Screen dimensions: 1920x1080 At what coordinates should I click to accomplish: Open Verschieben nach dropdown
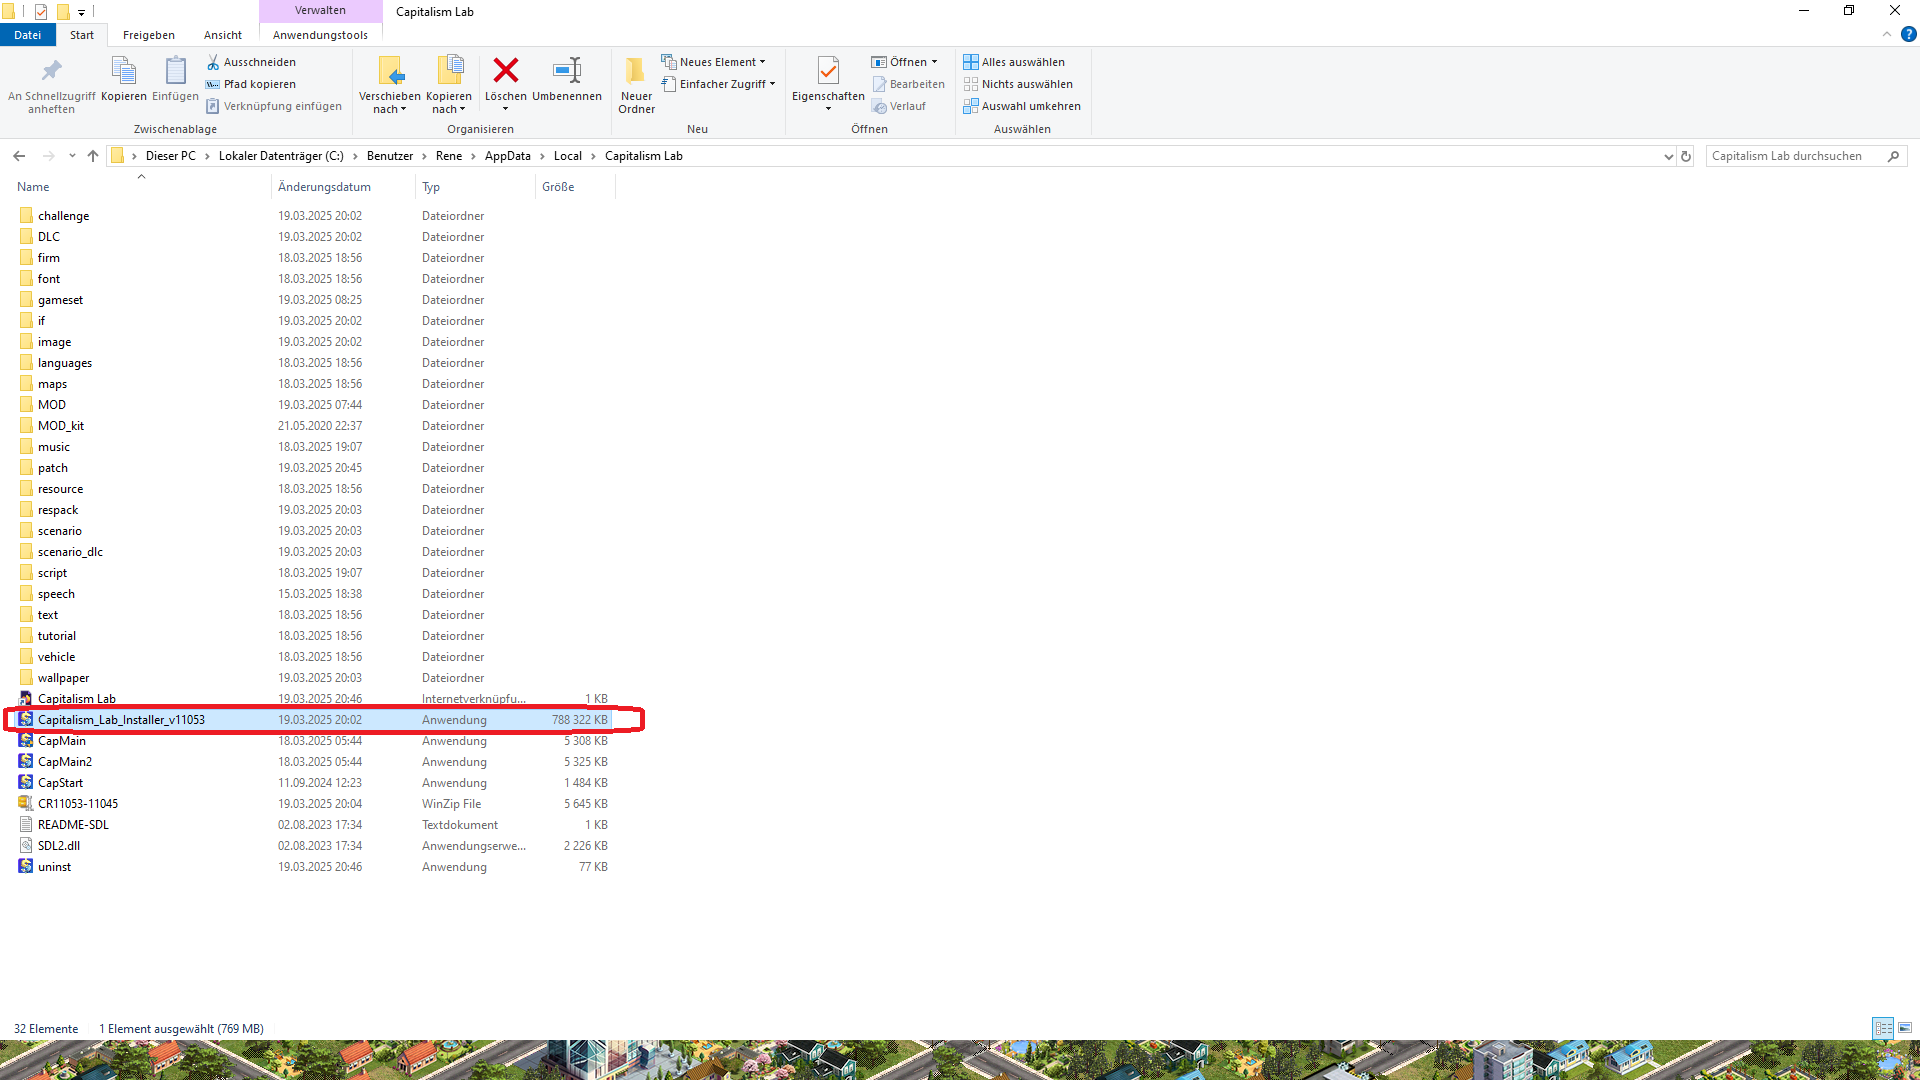tap(389, 85)
